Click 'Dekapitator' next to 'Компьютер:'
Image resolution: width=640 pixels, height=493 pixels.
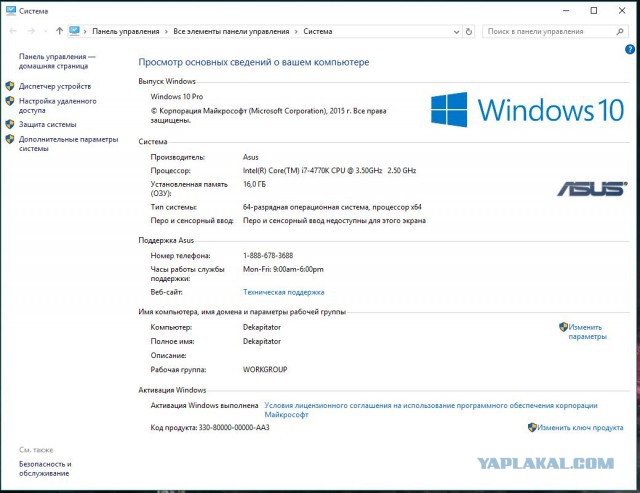point(262,327)
